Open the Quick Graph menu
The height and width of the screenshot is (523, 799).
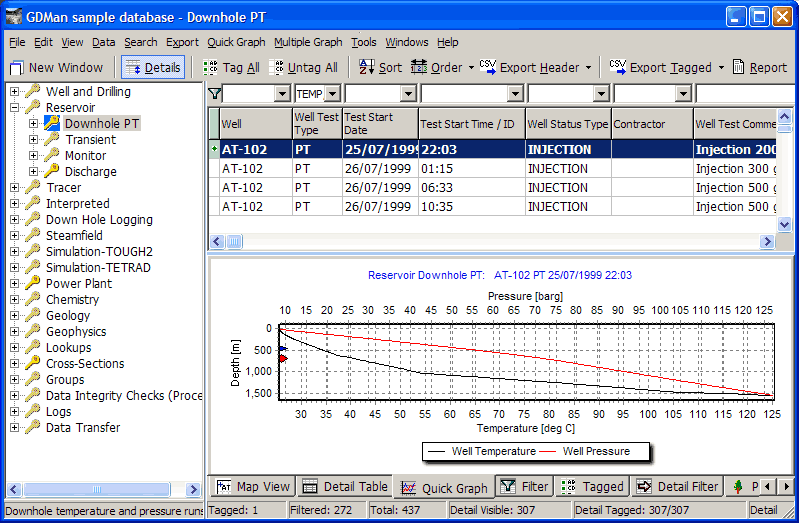pos(236,42)
